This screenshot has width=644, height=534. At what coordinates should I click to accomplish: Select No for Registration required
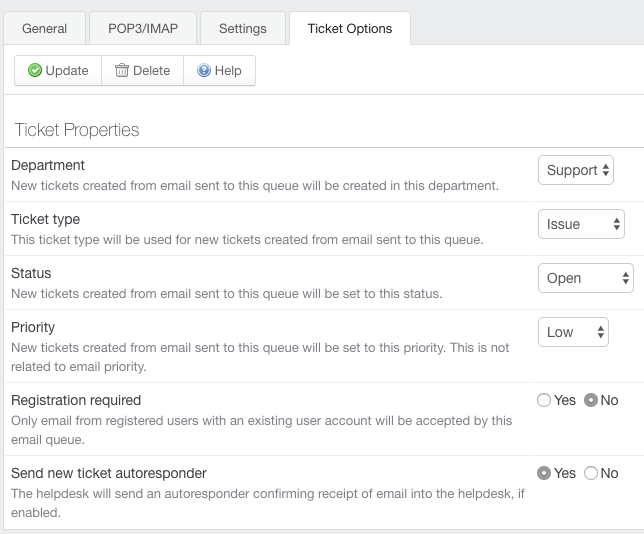coord(591,400)
